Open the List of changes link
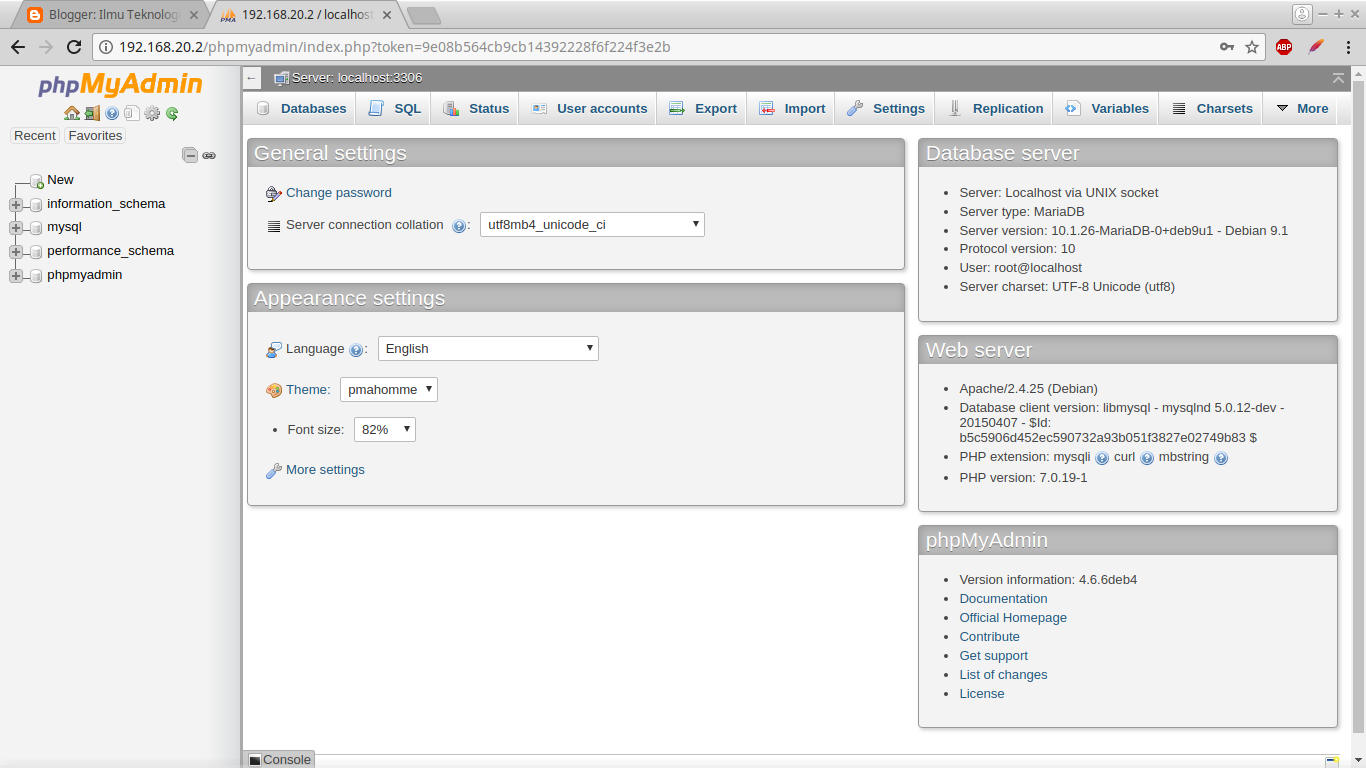This screenshot has height=768, width=1366. click(x=1003, y=675)
